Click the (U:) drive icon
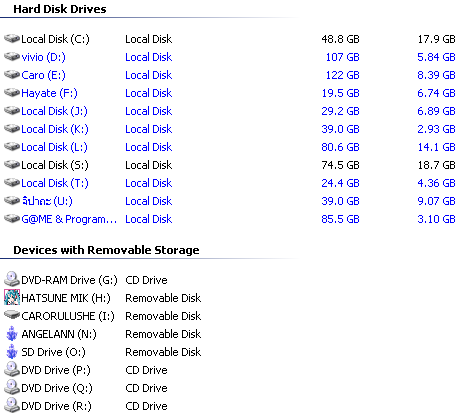466x419 pixels. click(12, 201)
